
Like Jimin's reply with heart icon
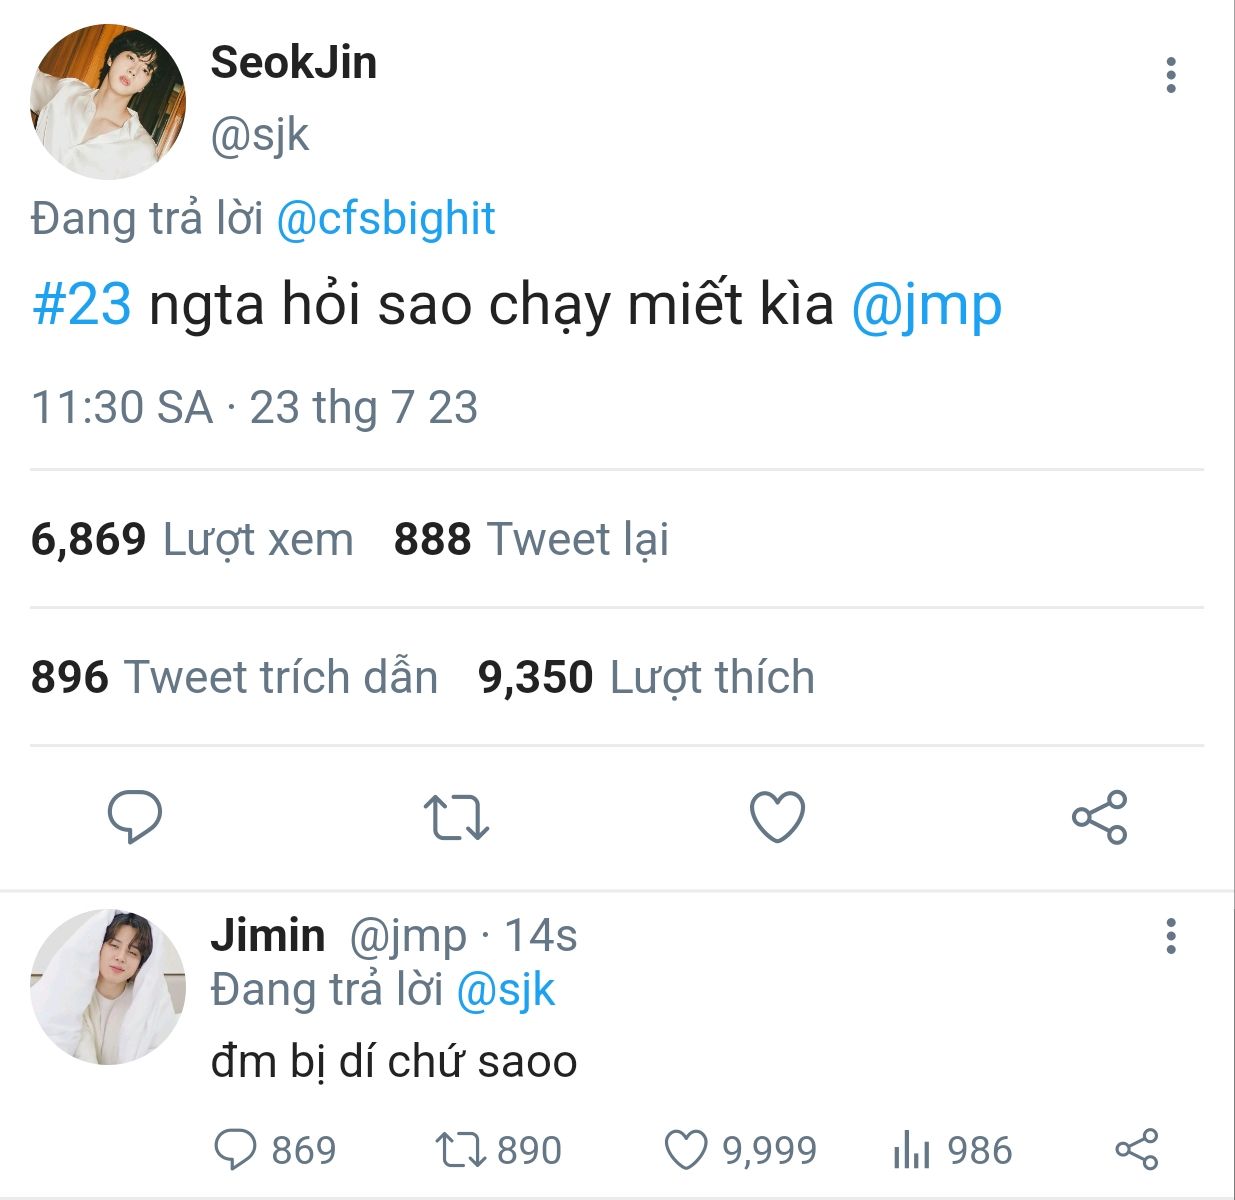687,1150
